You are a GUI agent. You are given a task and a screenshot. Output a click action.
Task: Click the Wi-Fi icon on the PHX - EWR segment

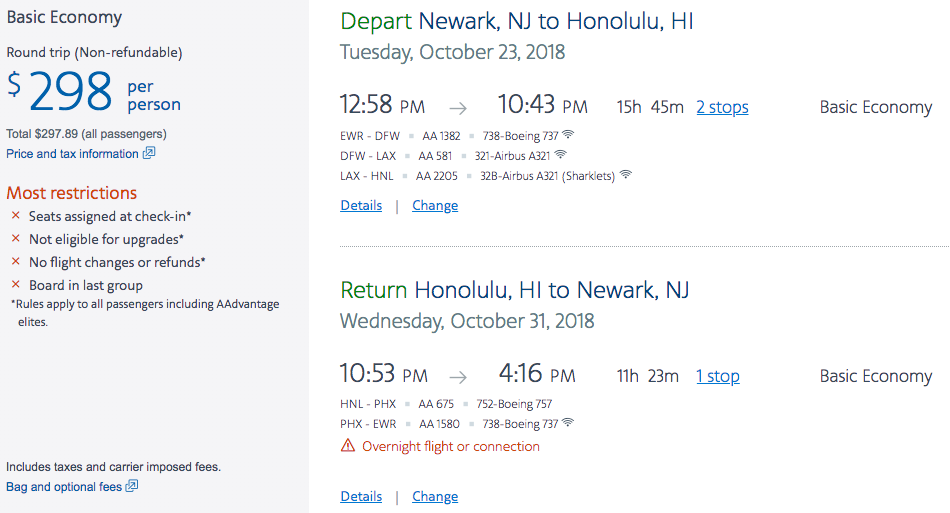pos(568,423)
